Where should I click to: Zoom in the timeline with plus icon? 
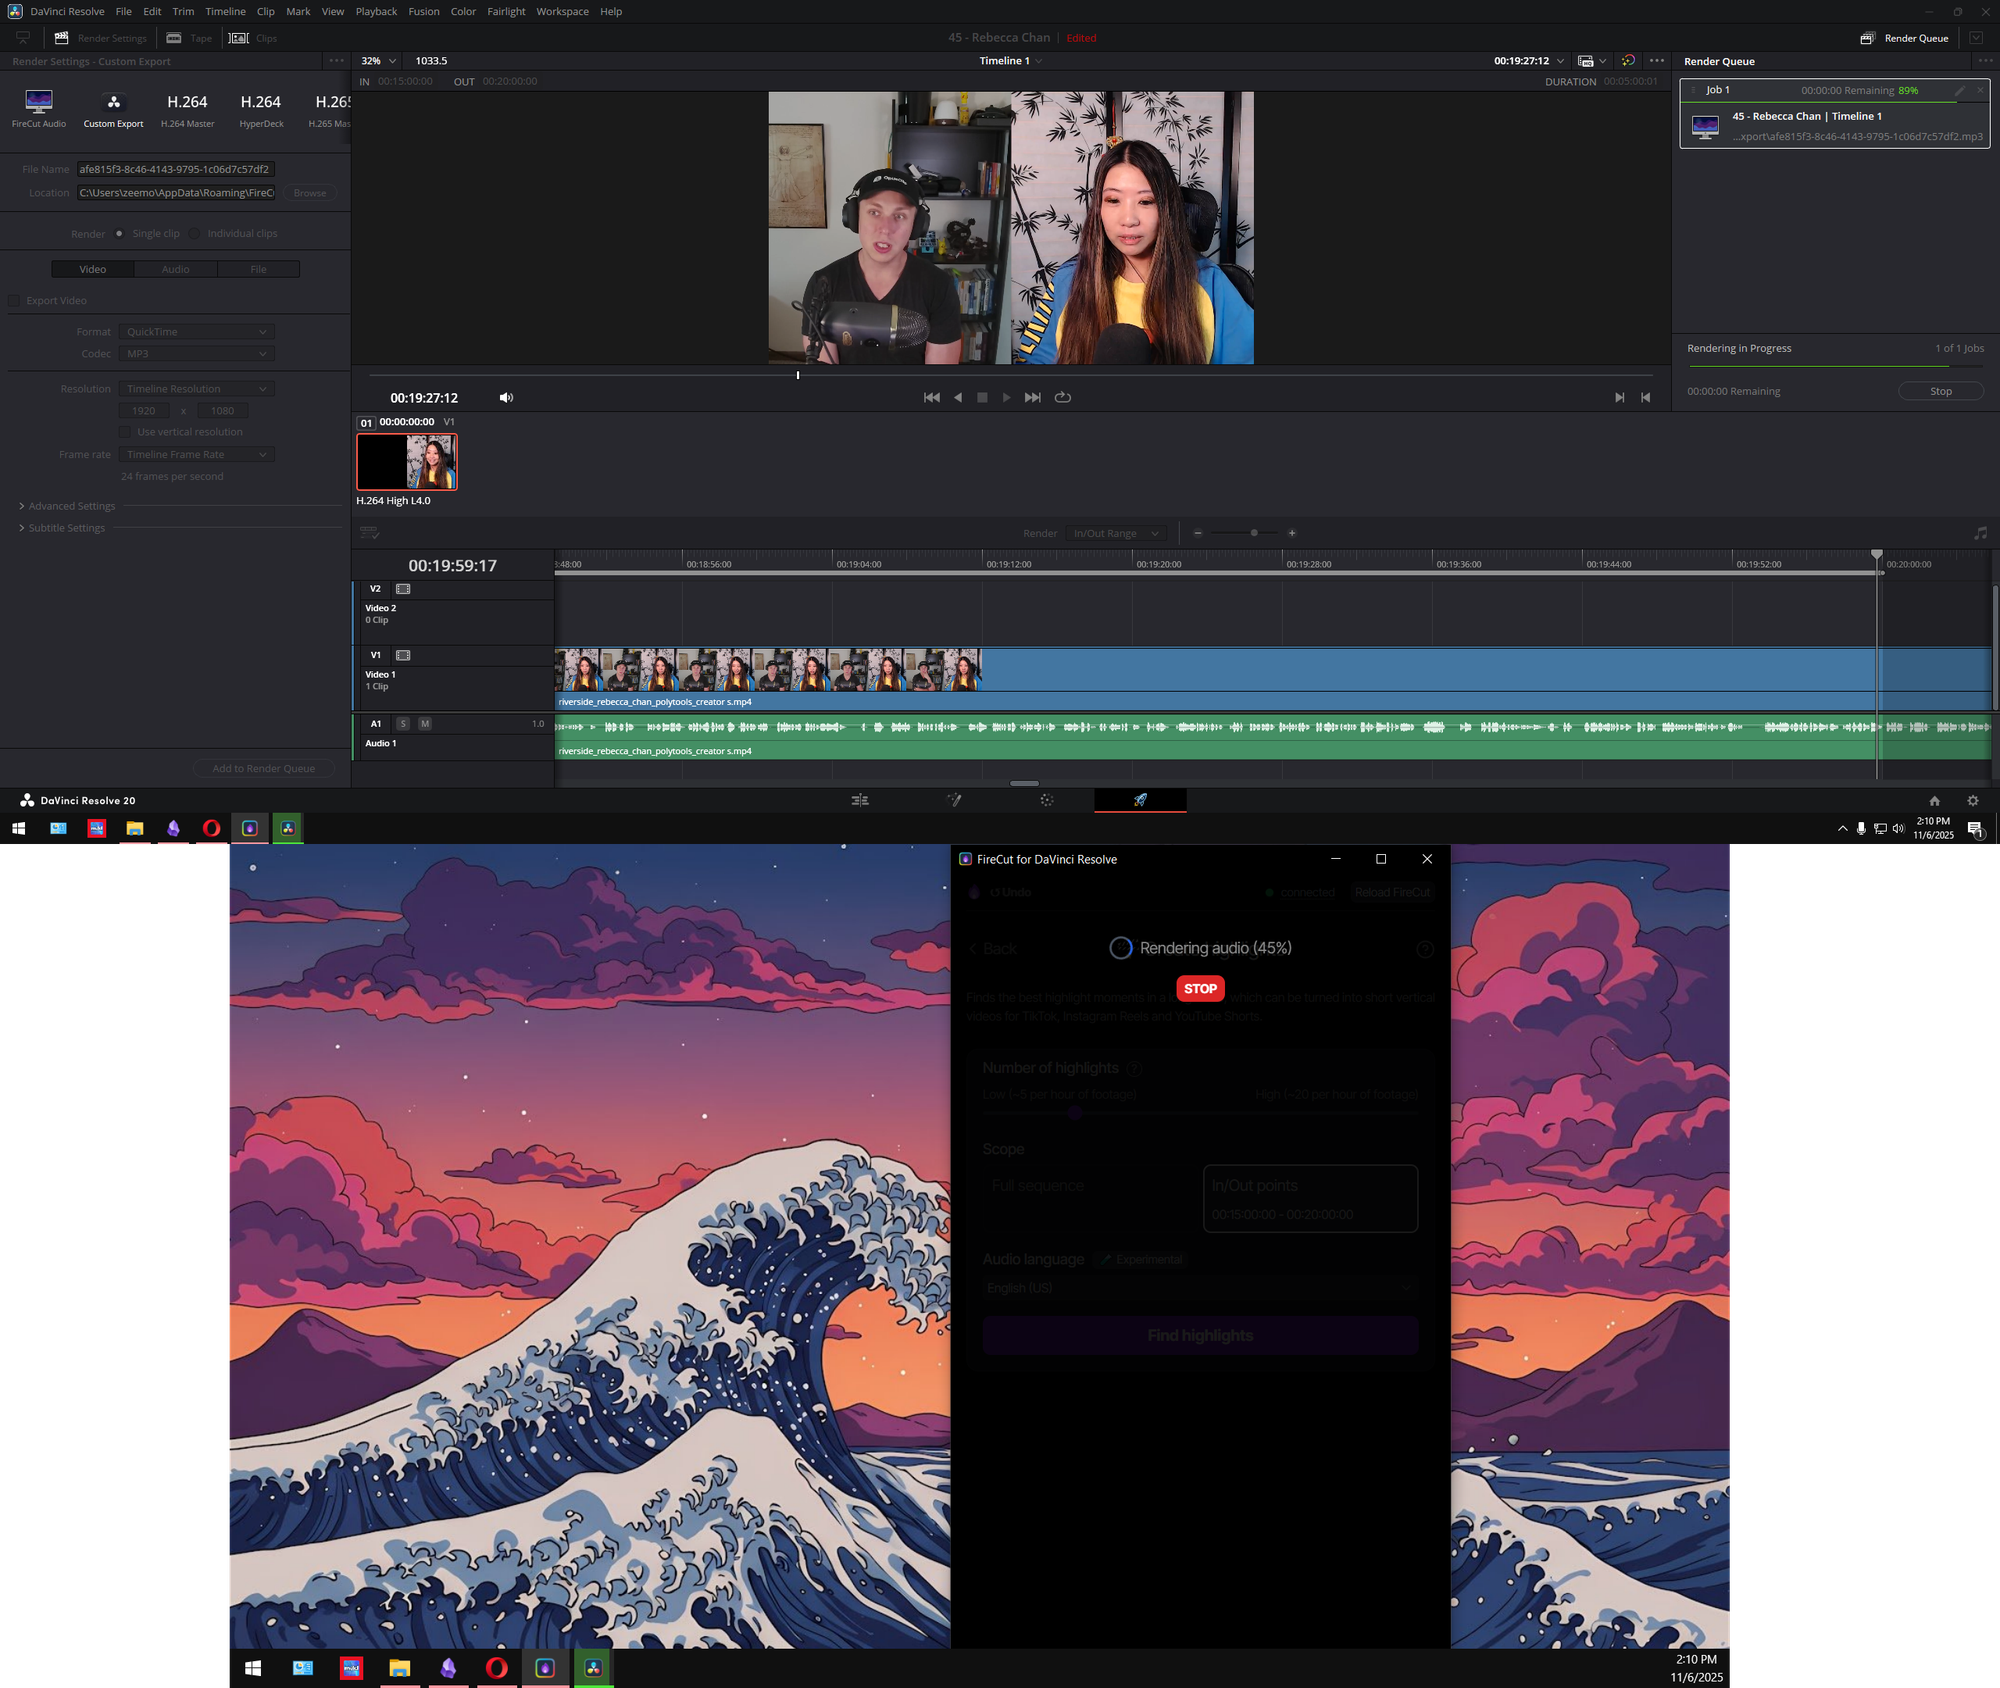(x=1292, y=533)
